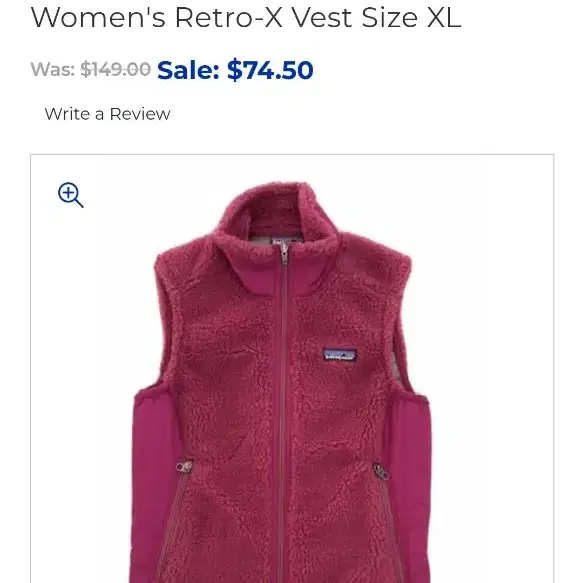
Task: Click the "Was:" label before original price
Action: 53,69
